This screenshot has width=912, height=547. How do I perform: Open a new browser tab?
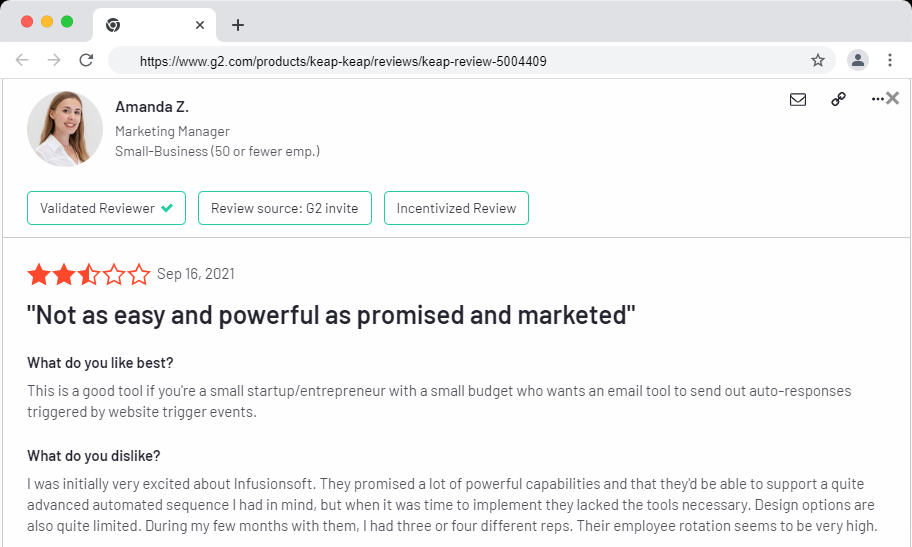(x=237, y=25)
